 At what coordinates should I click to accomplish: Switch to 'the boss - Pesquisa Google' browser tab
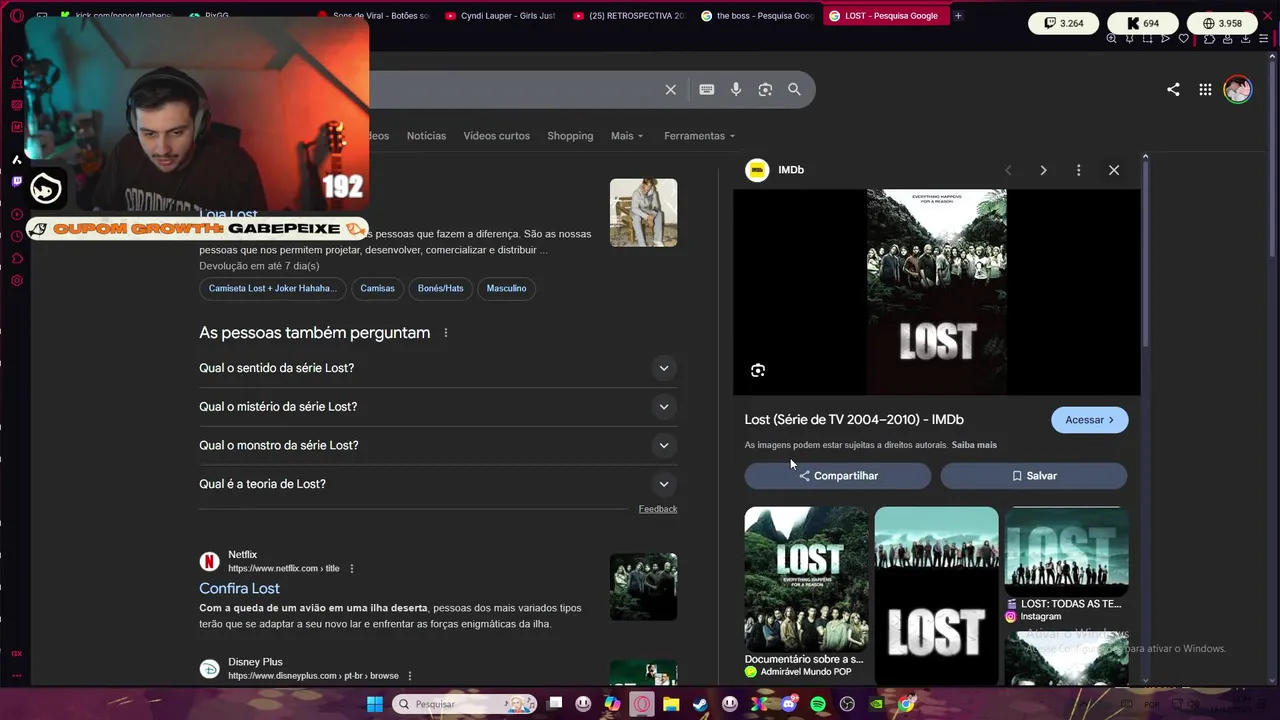757,16
